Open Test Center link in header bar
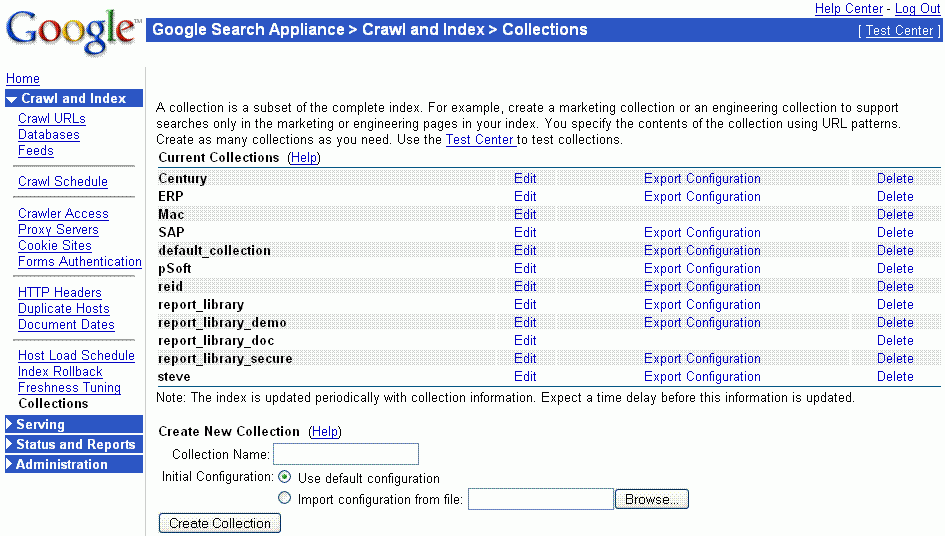 pos(899,31)
